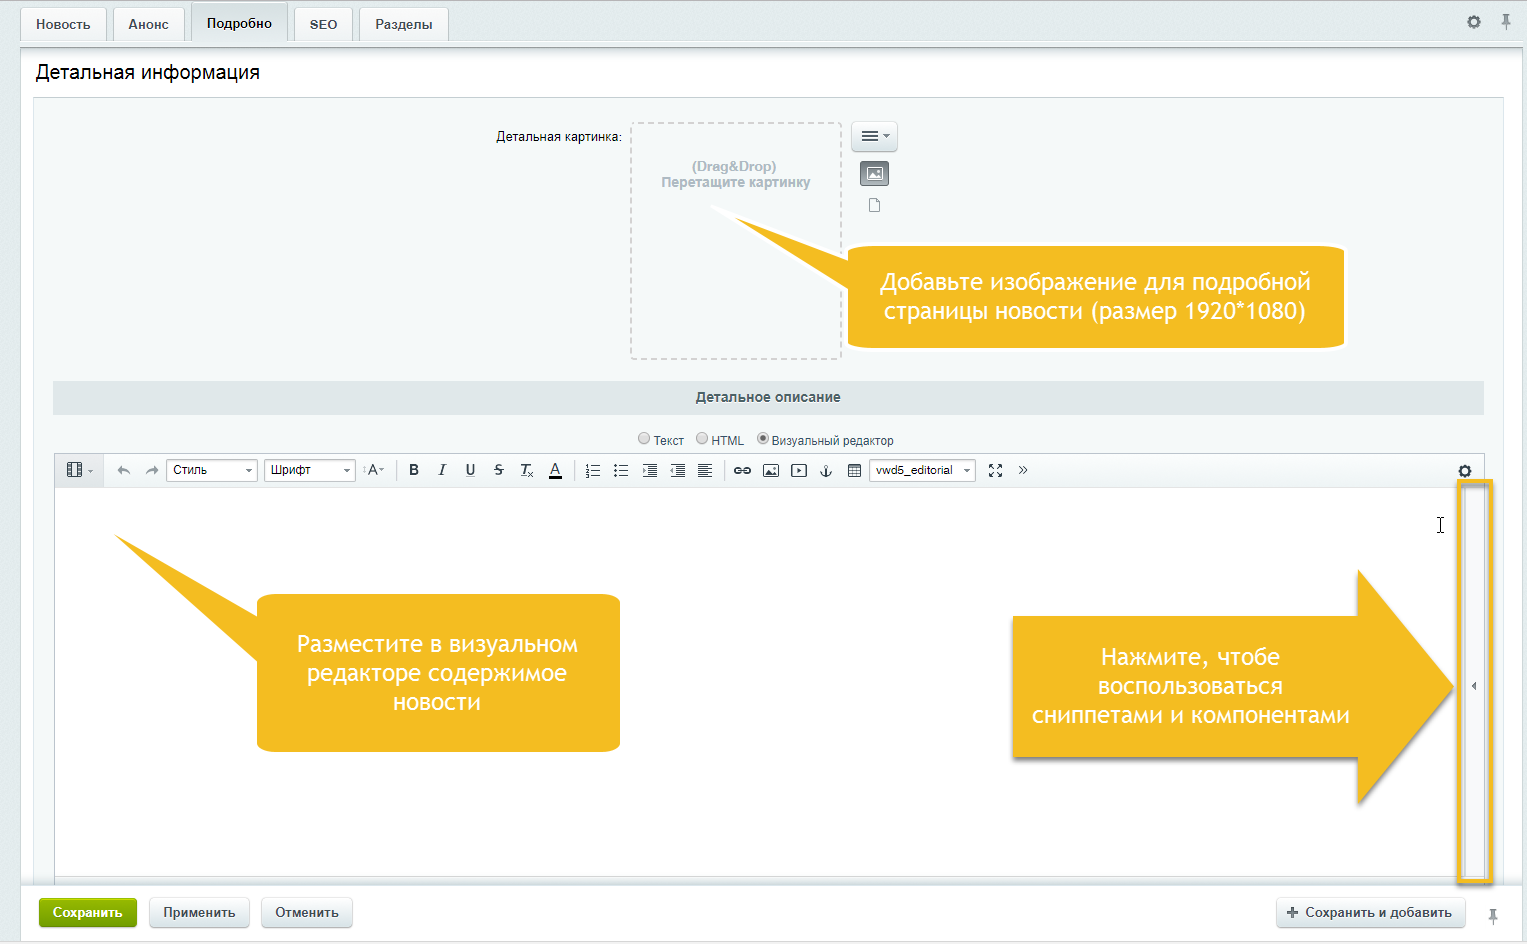Pin the bottom button panel
1527x944 pixels.
[1493, 915]
